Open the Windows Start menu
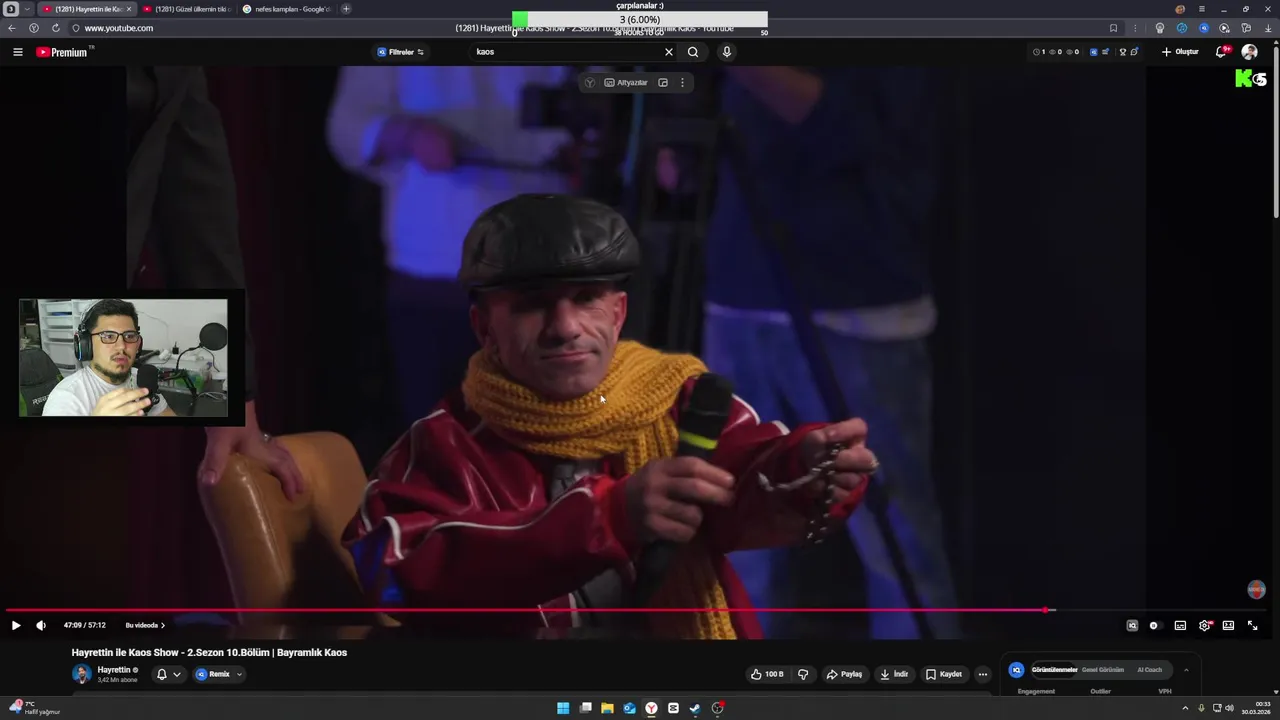The image size is (1280, 720). click(x=563, y=708)
